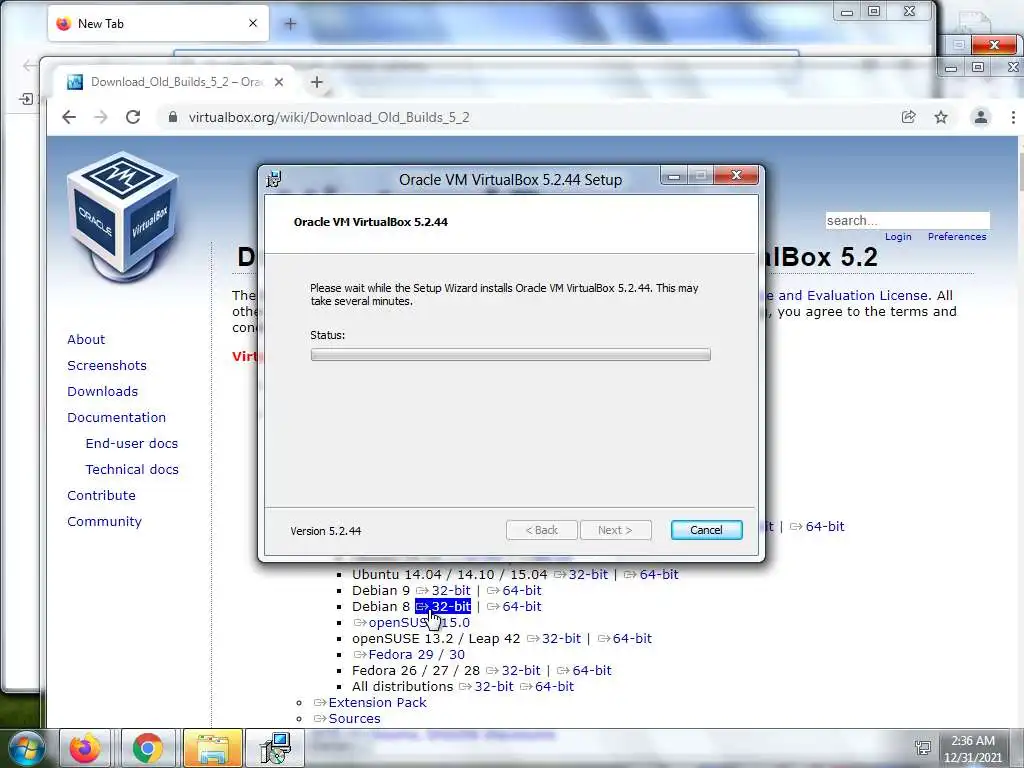Switch to Chrome in the taskbar
Screen dimensions: 1024x768
click(148, 748)
